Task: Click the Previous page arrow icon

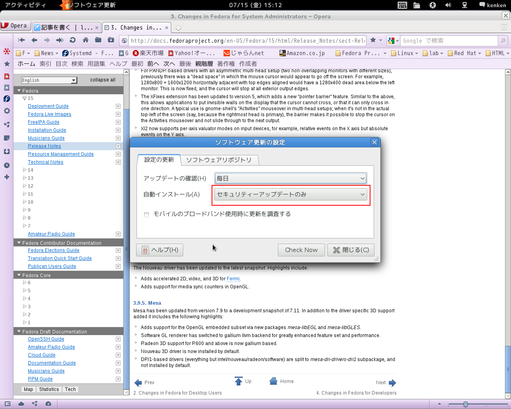Action: click(138, 383)
